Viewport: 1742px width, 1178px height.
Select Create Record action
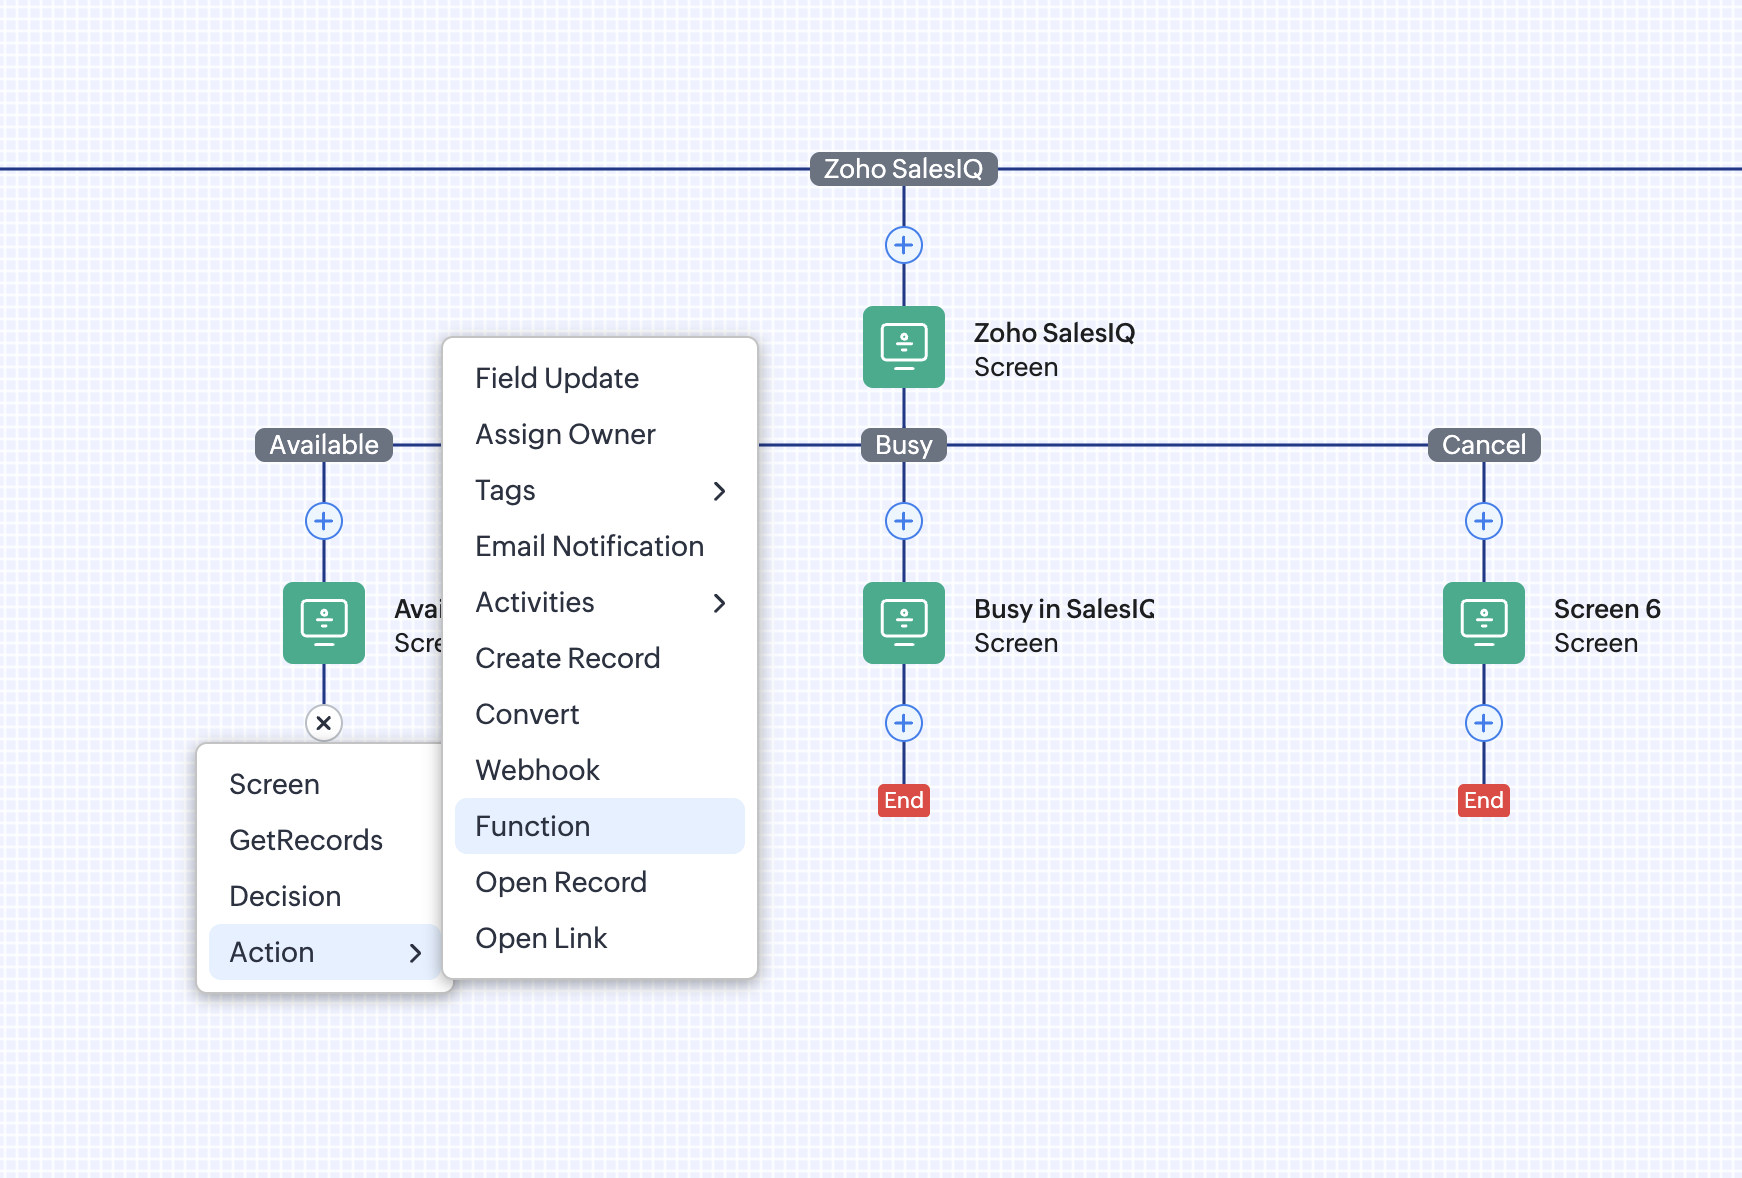600,658
